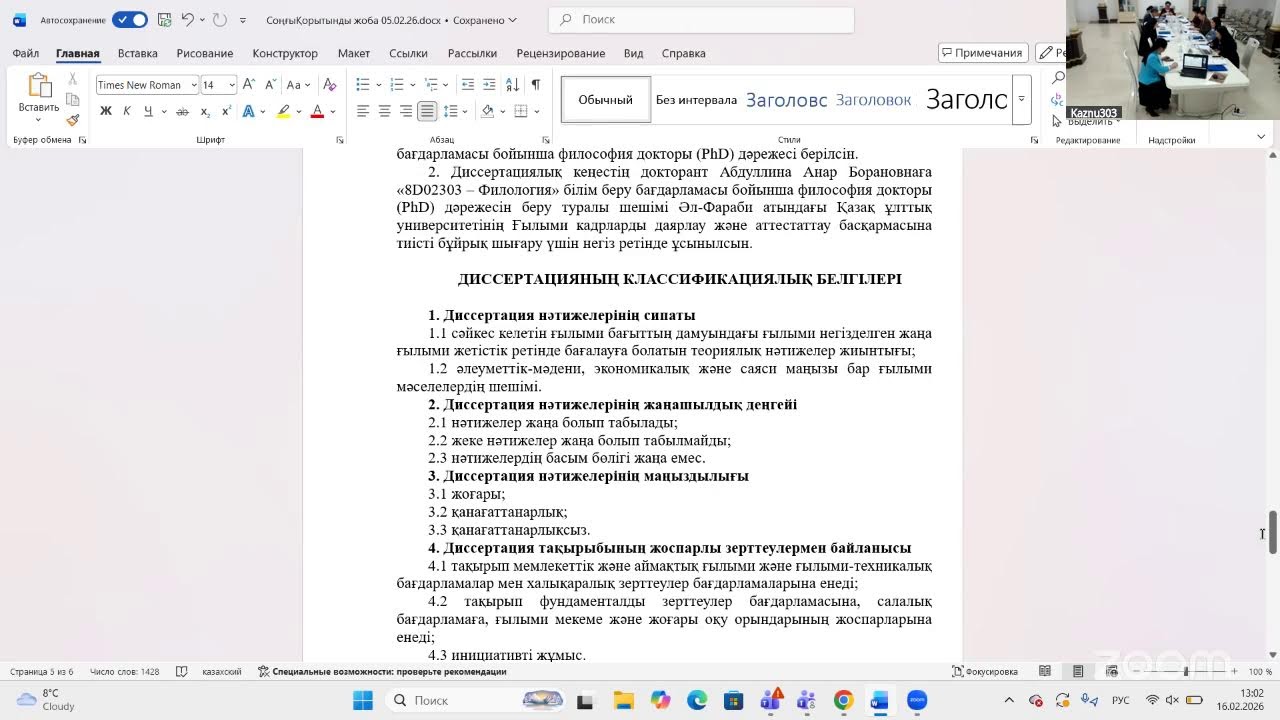This screenshot has width=1280, height=720.
Task: Switch to the Вставка tab
Action: (x=138, y=53)
